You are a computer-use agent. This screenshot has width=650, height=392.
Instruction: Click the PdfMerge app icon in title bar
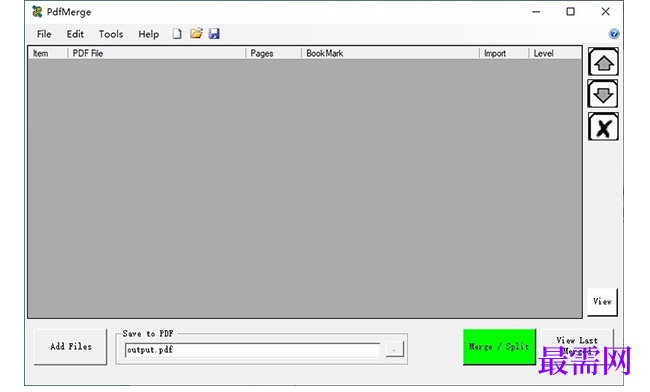tap(37, 12)
